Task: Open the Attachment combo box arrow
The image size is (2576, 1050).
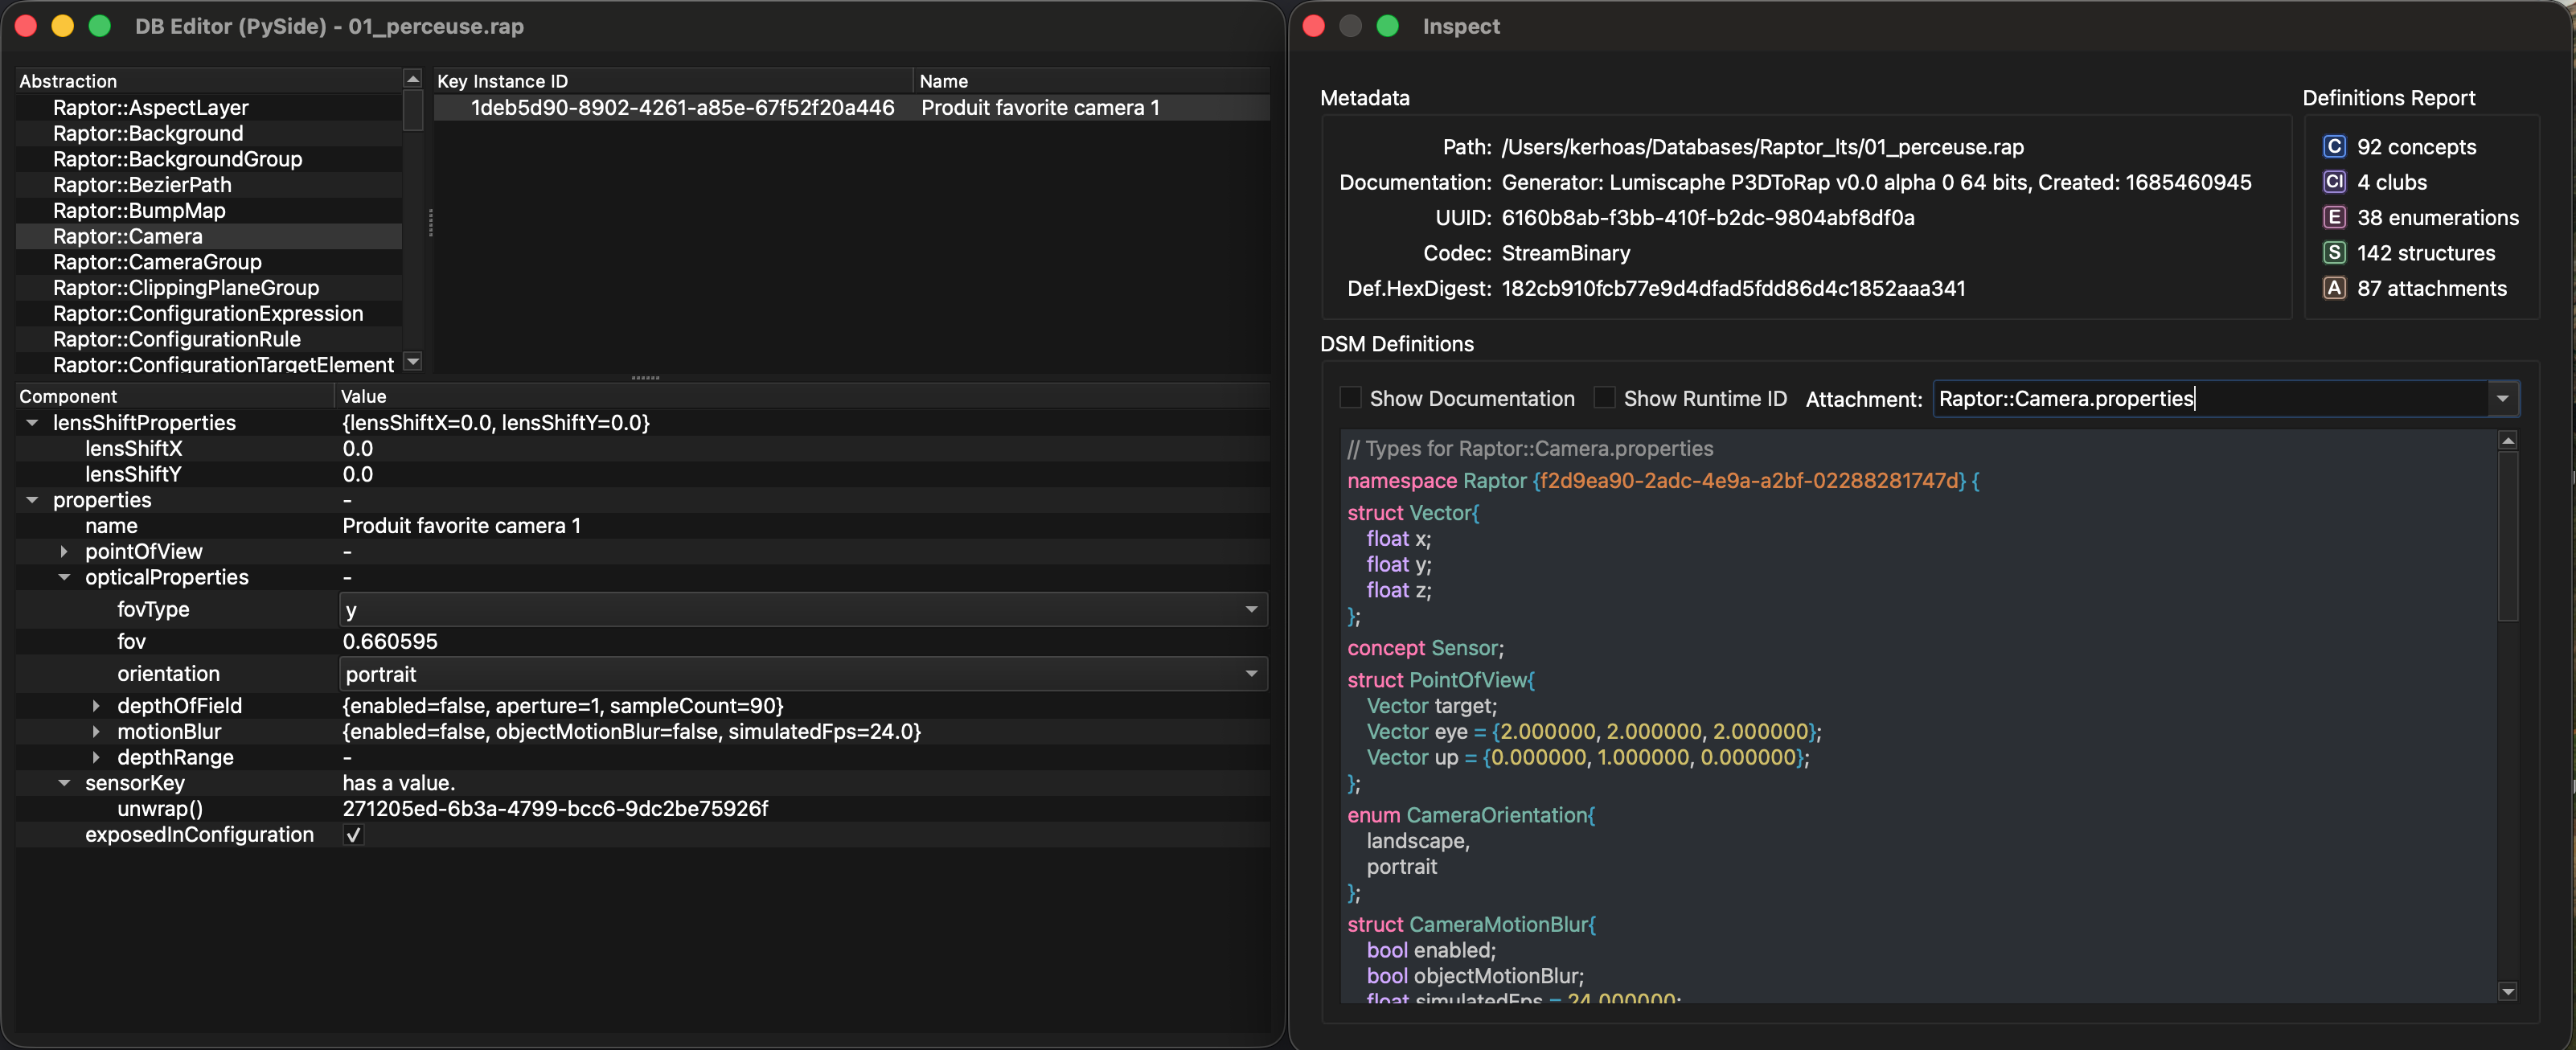Action: [x=2502, y=398]
